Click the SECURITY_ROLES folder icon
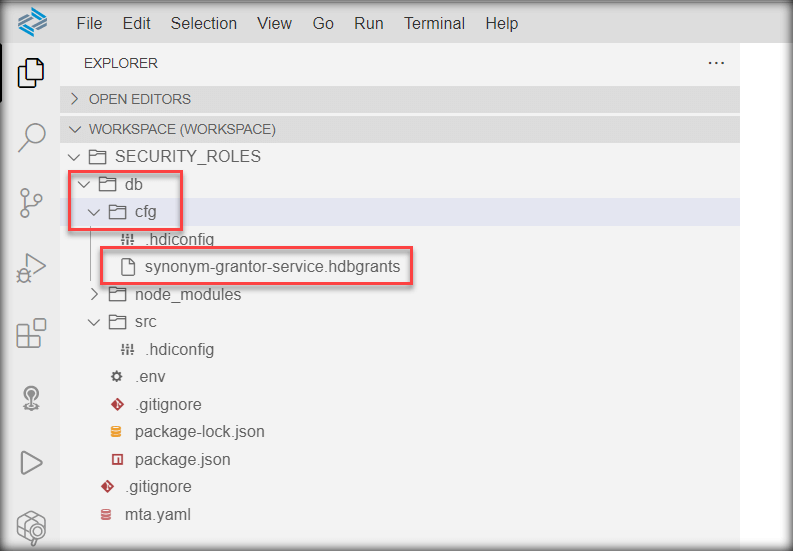Screen dimensions: 793x551 point(97,157)
